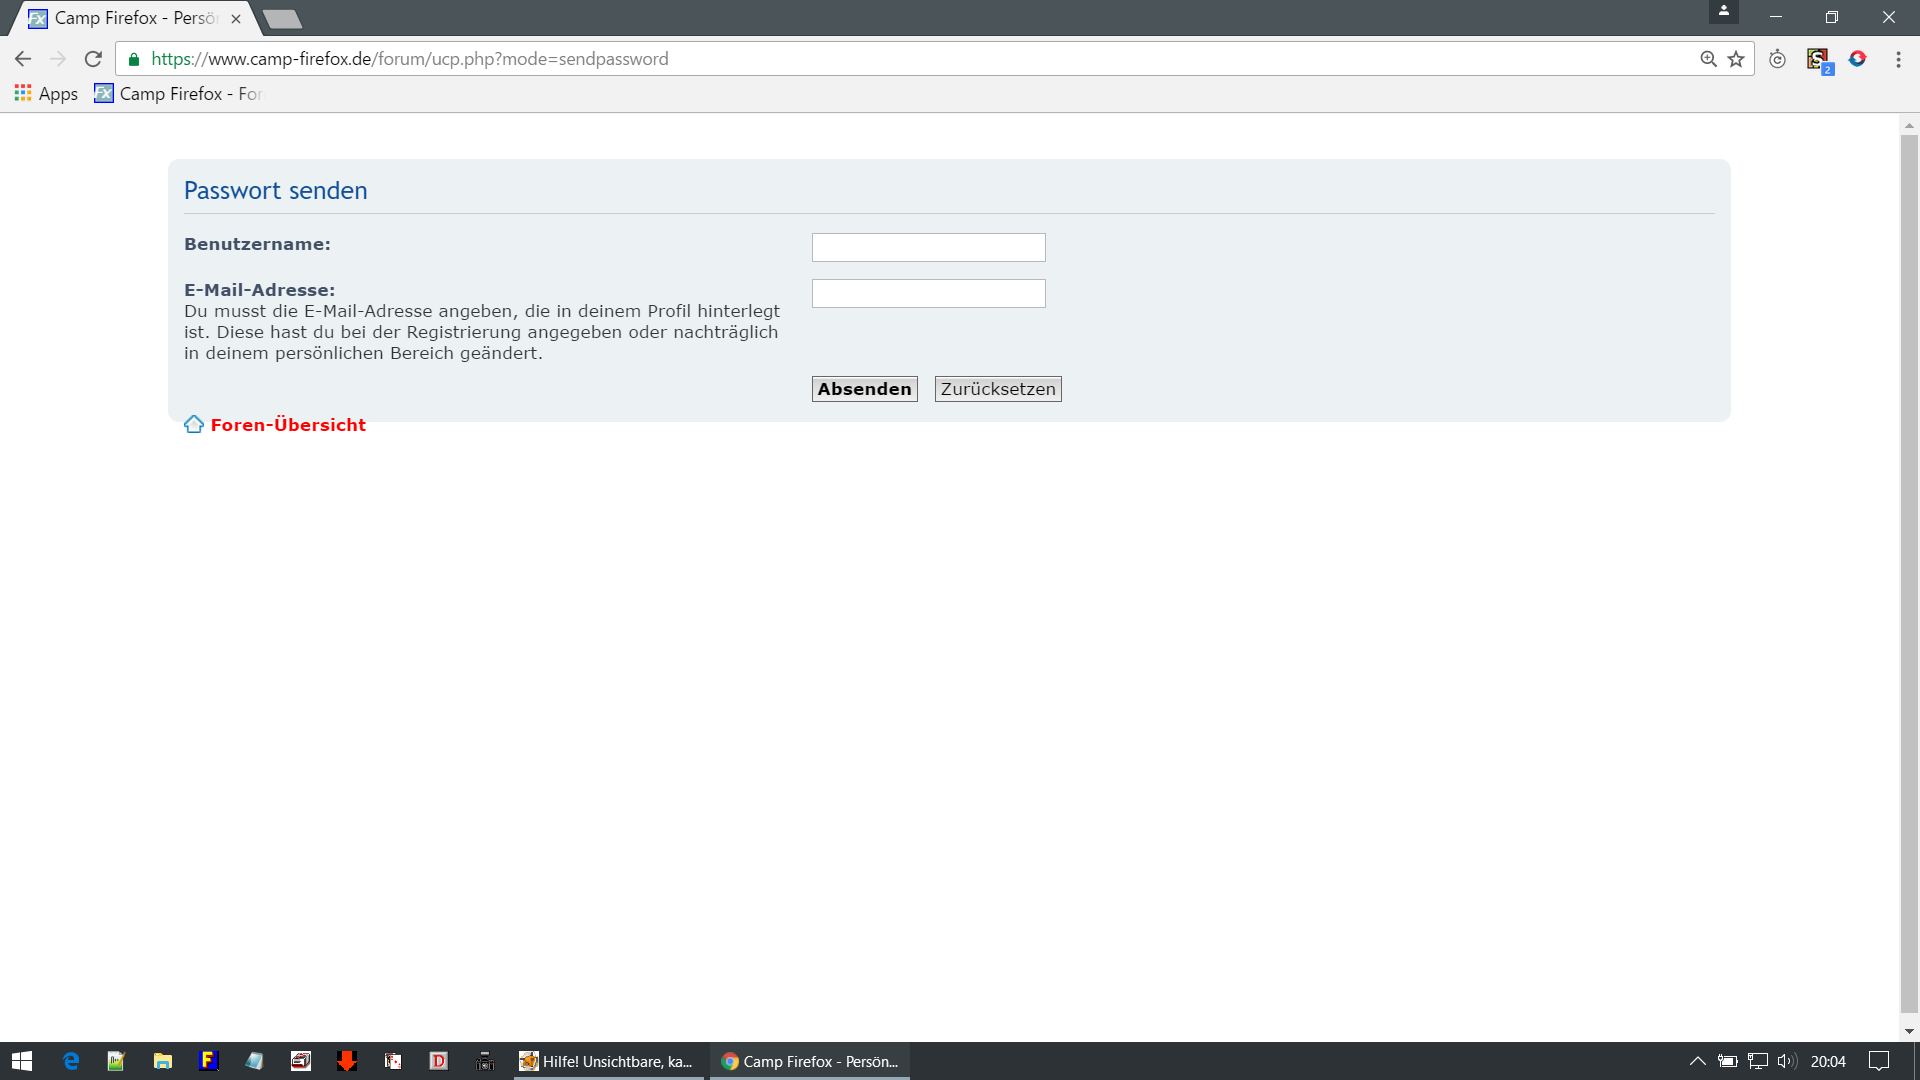Show hidden system tray icons
Screen dimensions: 1920x1080
pyautogui.click(x=1697, y=1061)
